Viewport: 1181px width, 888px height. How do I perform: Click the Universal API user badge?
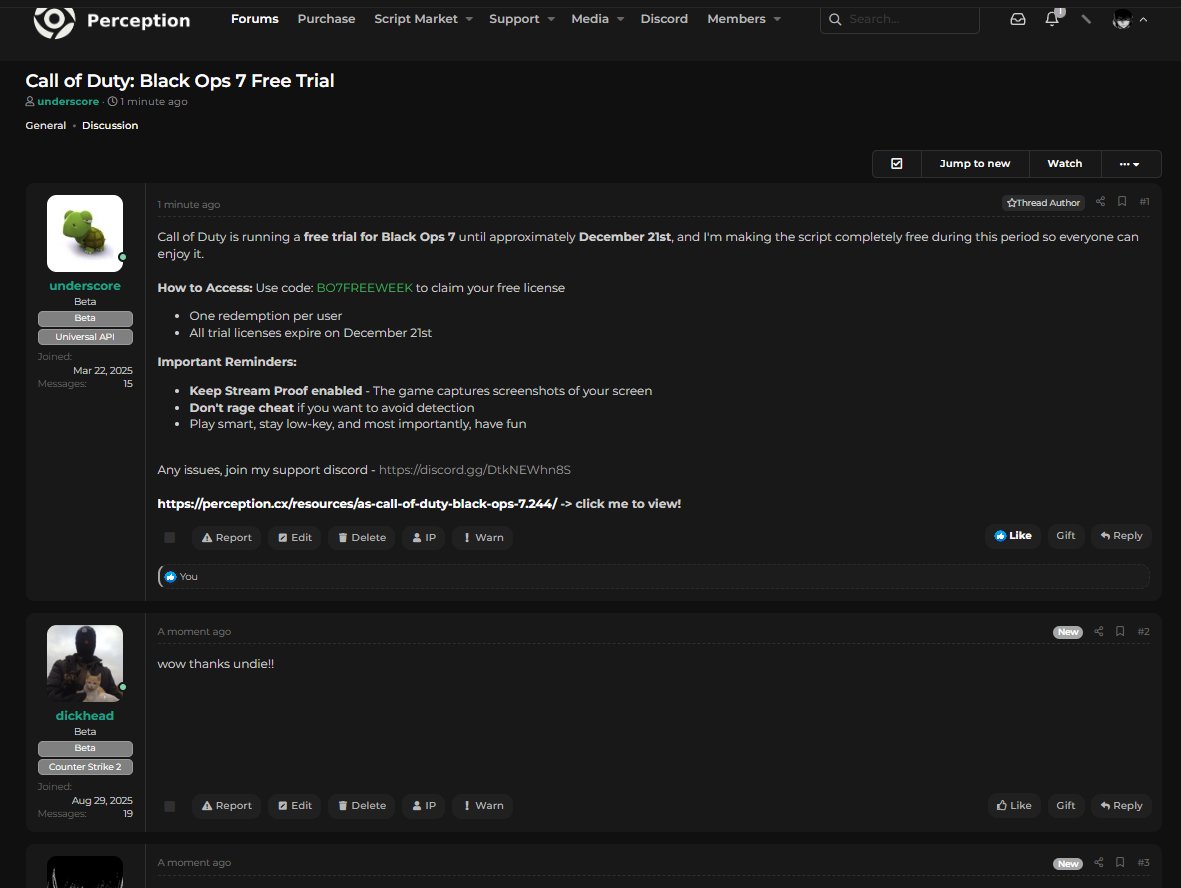click(x=85, y=337)
